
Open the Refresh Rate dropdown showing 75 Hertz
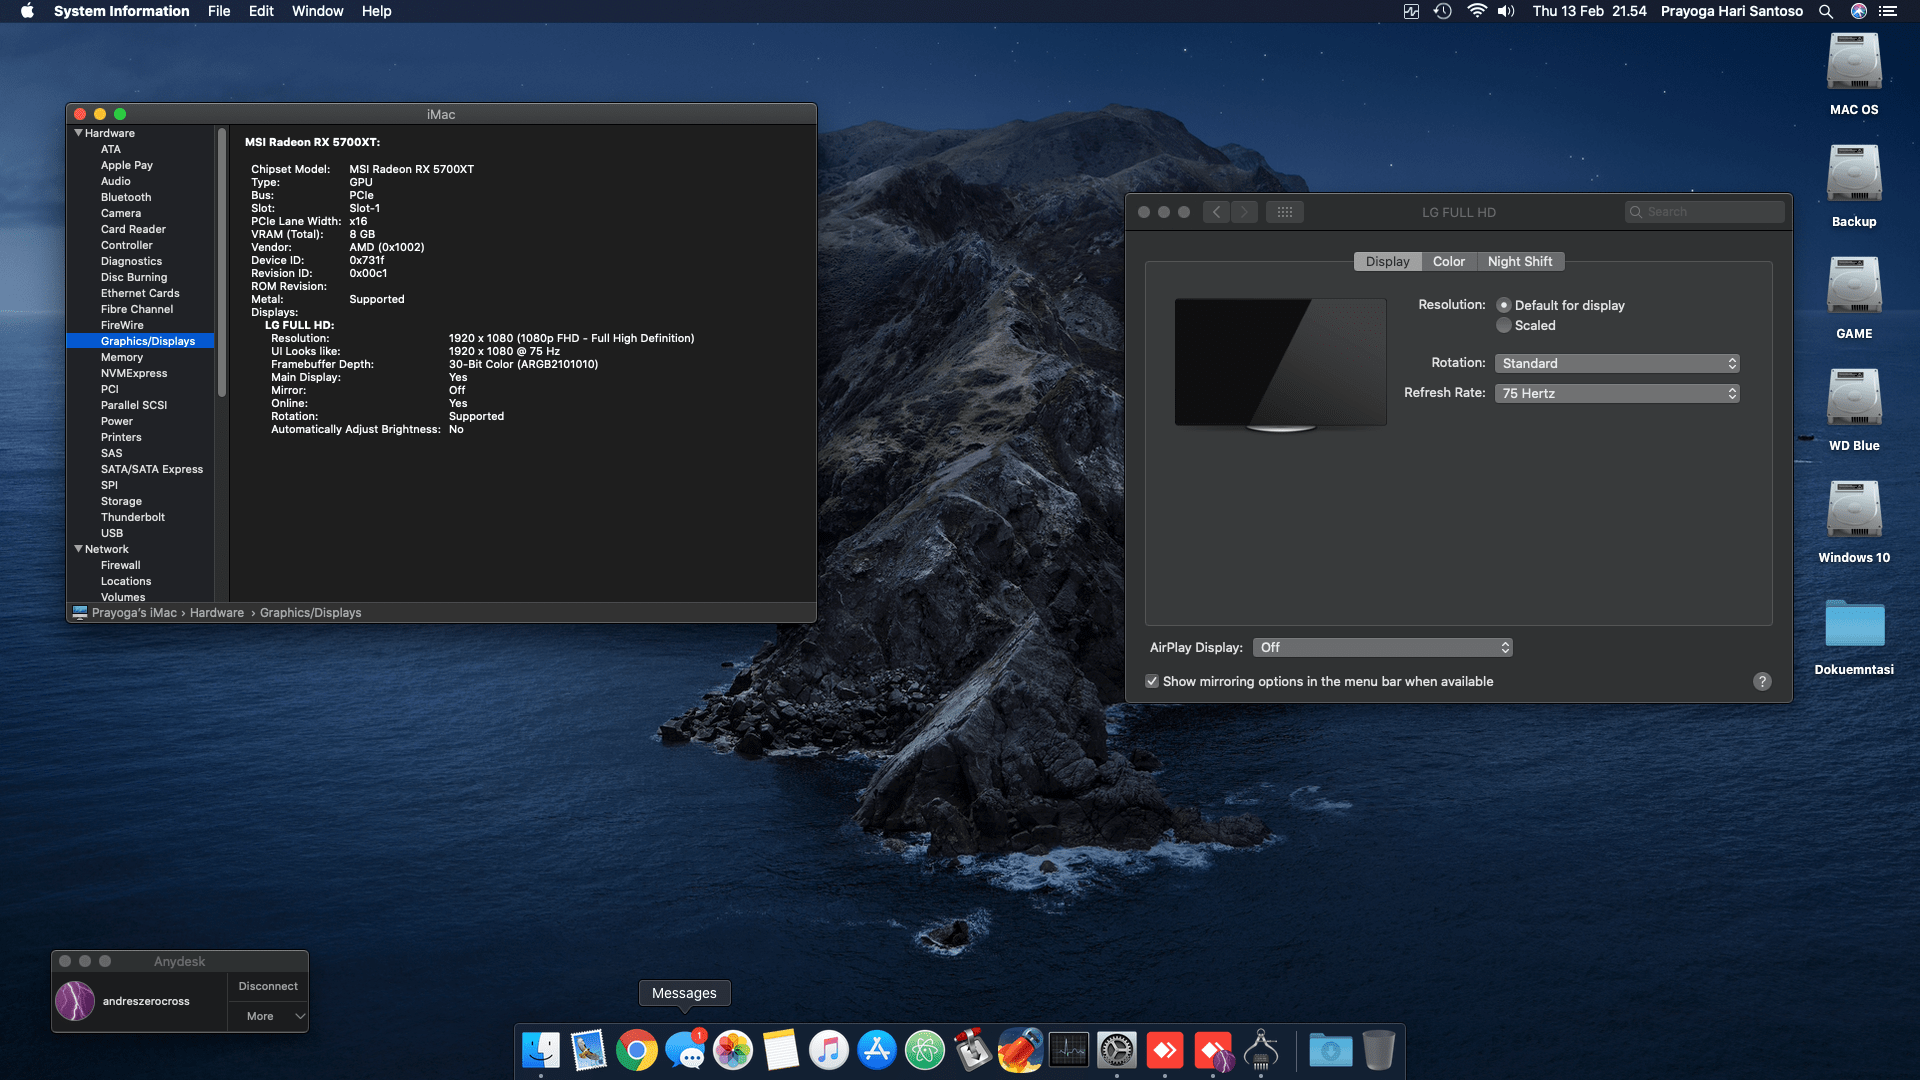click(x=1616, y=393)
